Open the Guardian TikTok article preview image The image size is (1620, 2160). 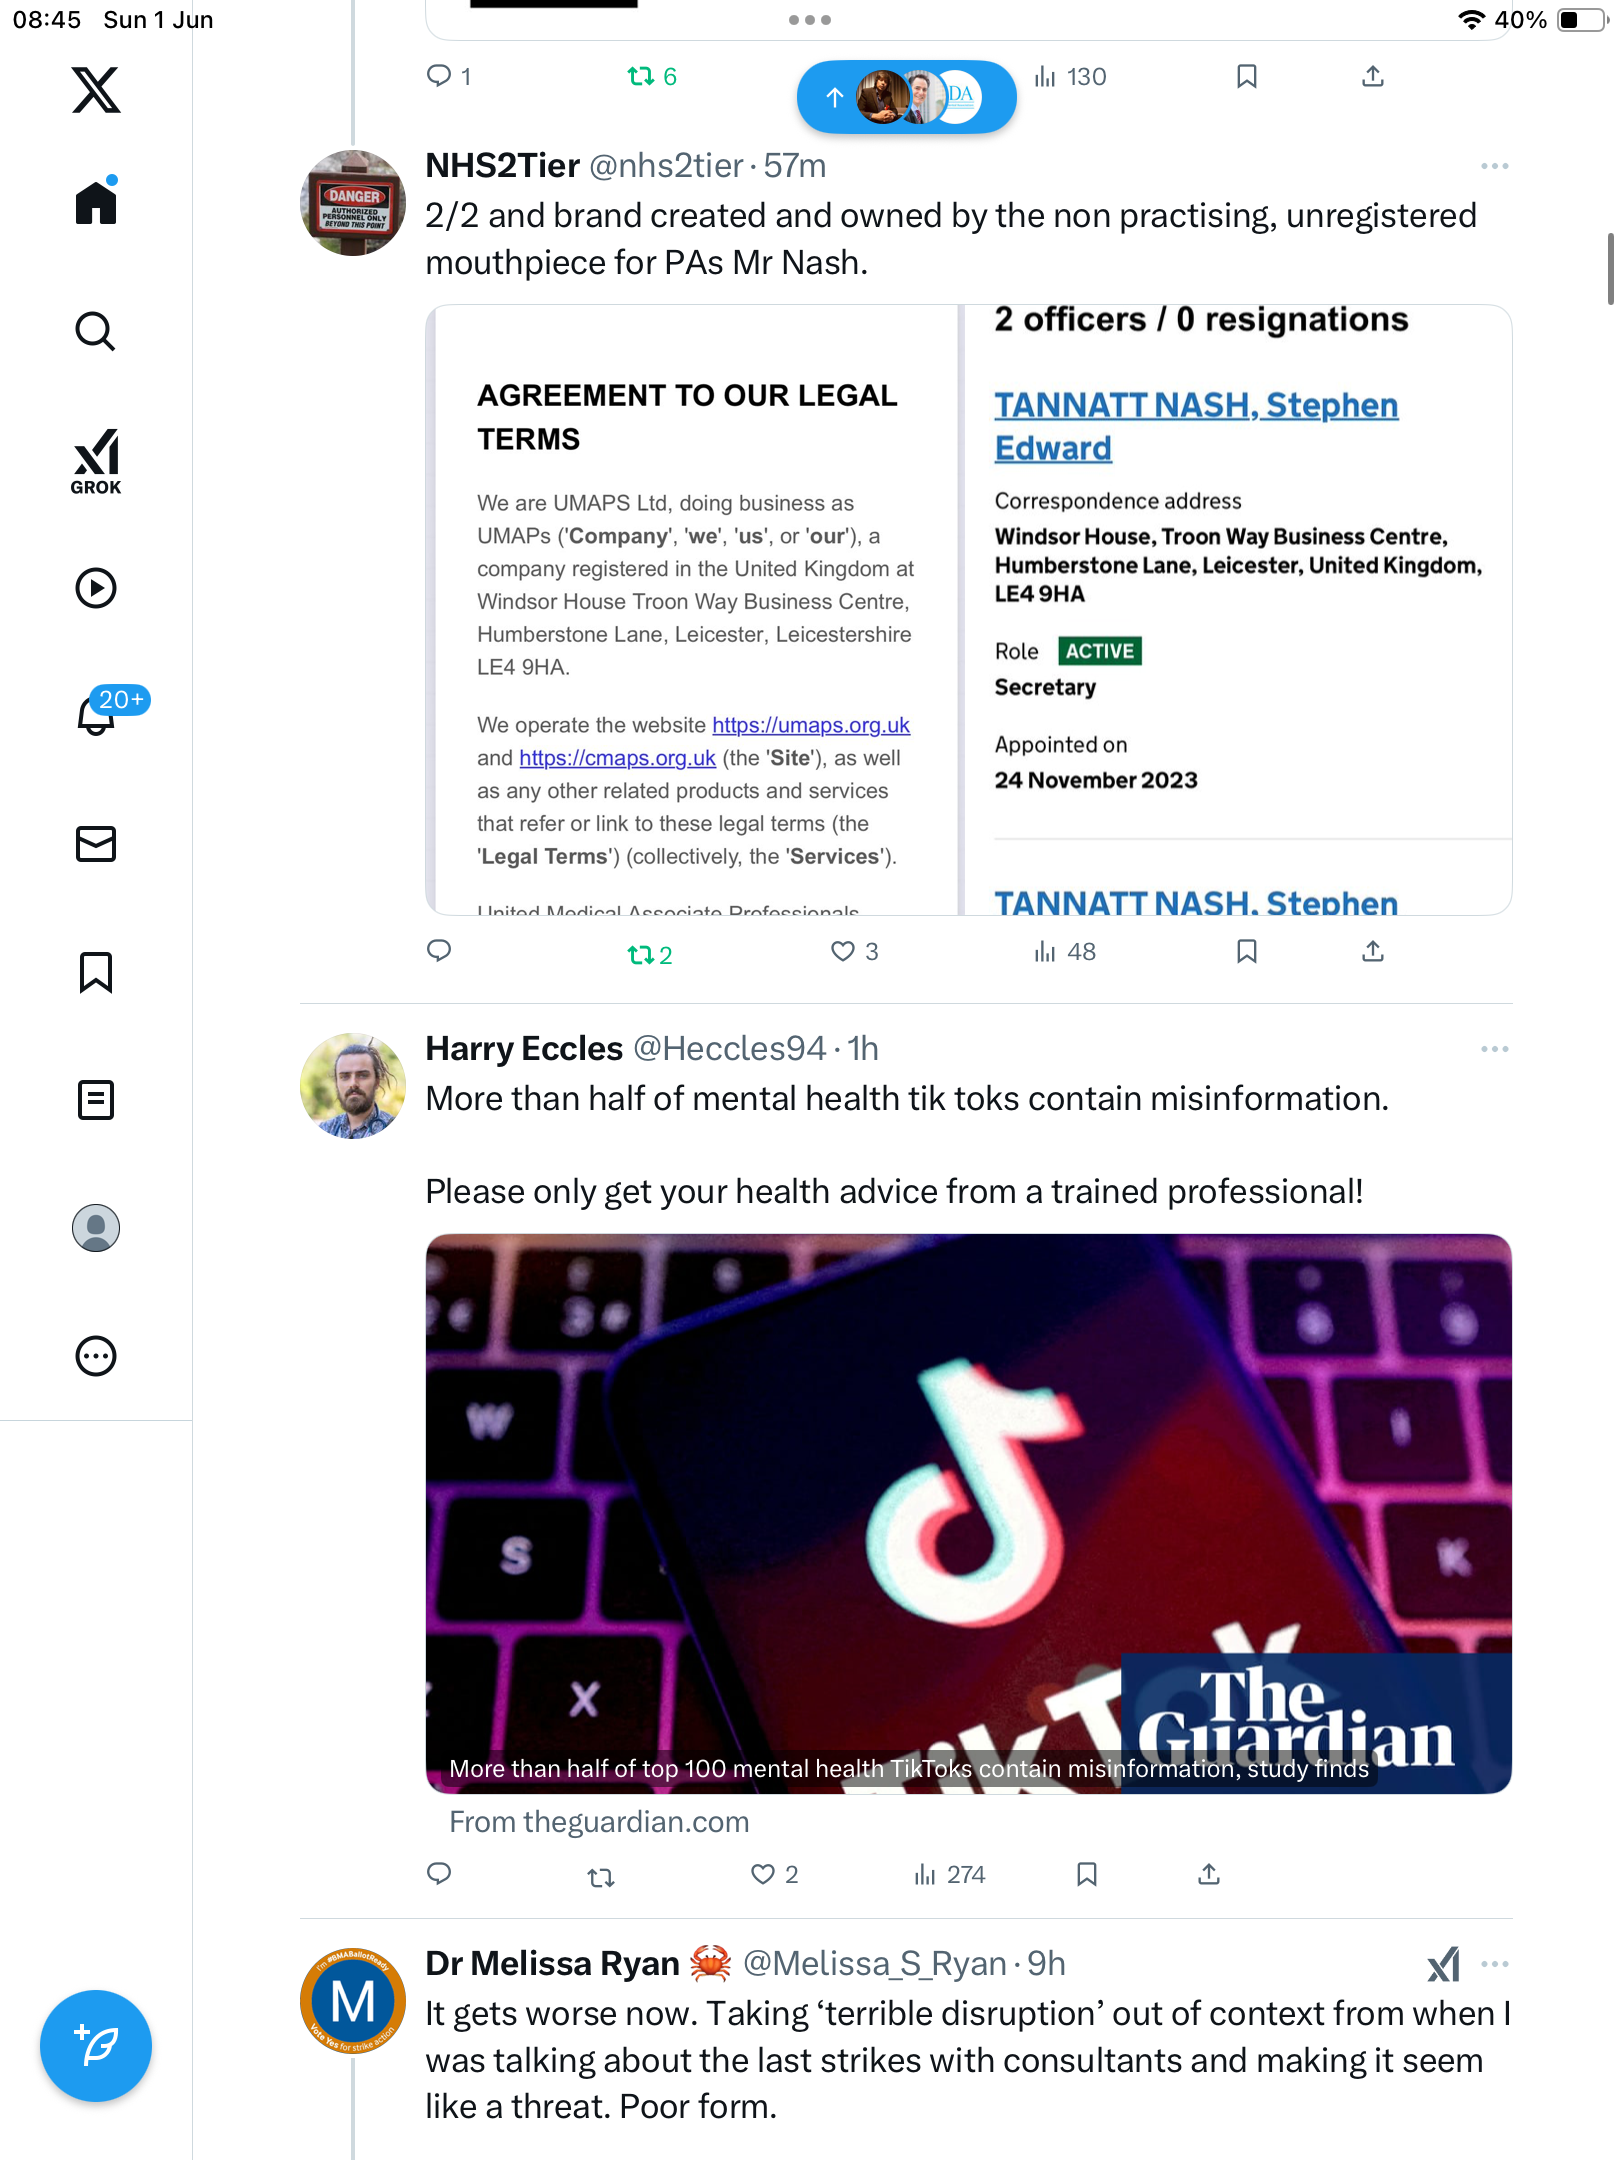(x=968, y=1513)
